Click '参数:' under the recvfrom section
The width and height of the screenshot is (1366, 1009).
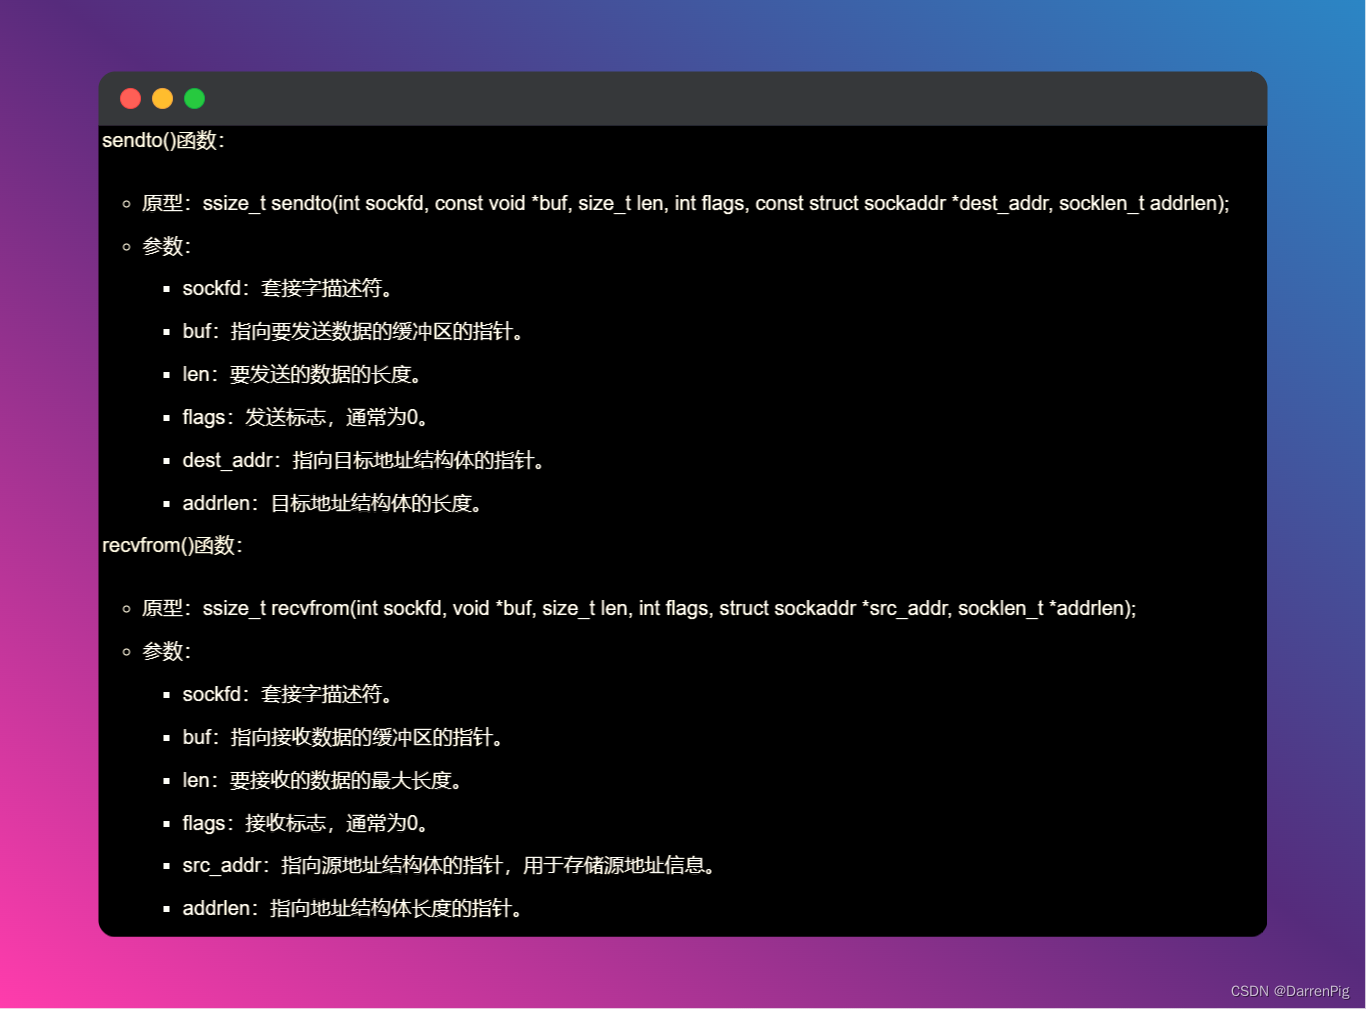pyautogui.click(x=166, y=652)
